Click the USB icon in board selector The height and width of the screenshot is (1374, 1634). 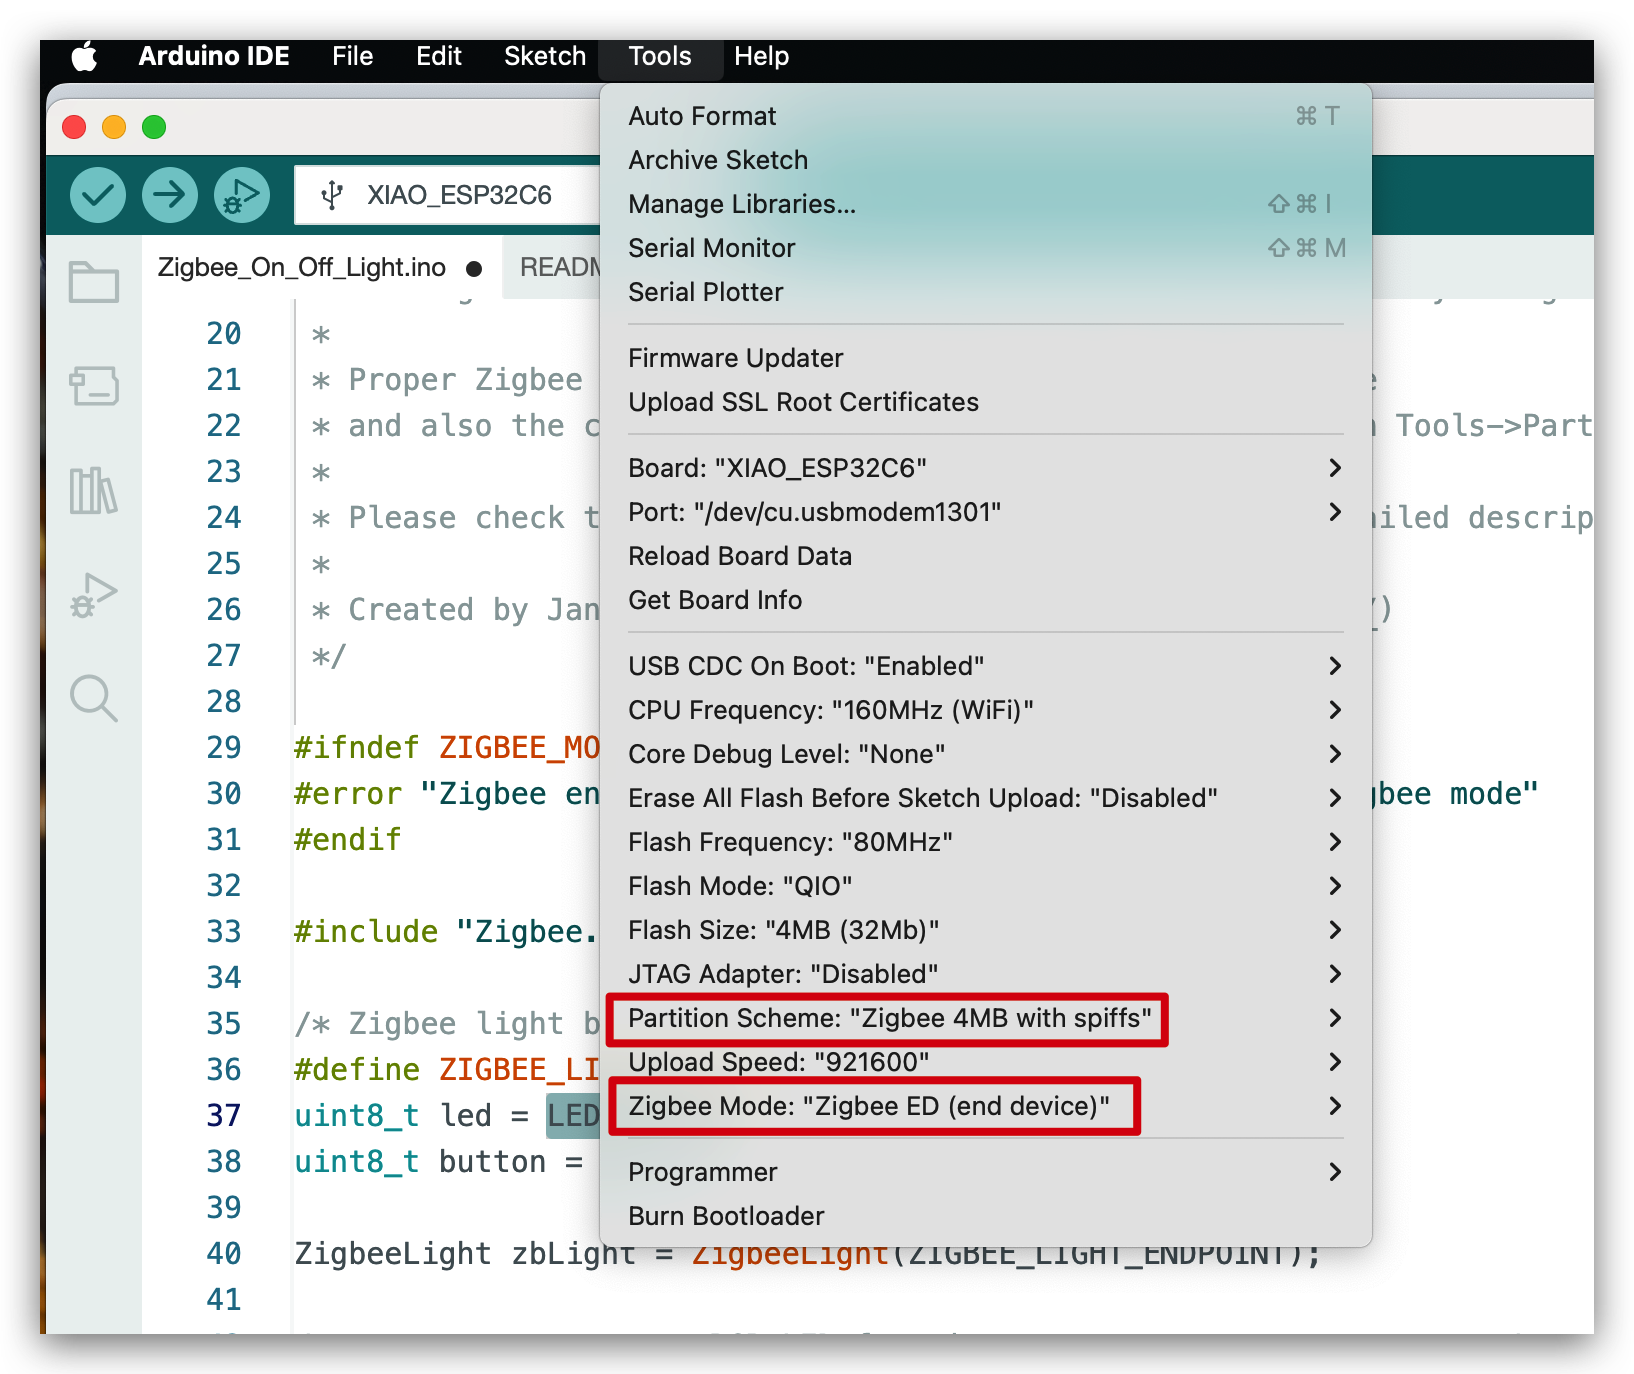click(x=332, y=195)
